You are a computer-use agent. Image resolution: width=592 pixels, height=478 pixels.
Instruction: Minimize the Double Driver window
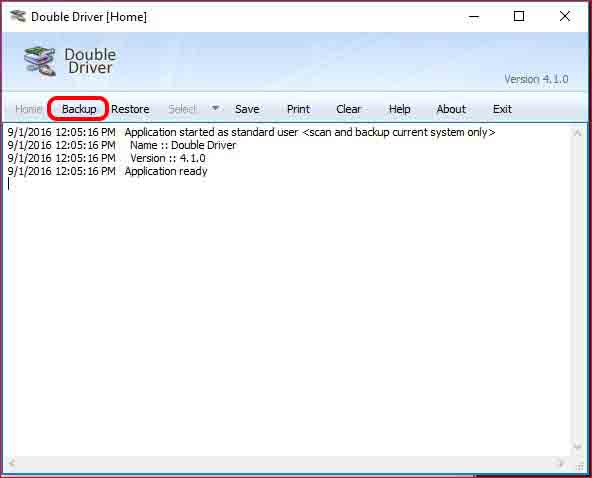(473, 17)
